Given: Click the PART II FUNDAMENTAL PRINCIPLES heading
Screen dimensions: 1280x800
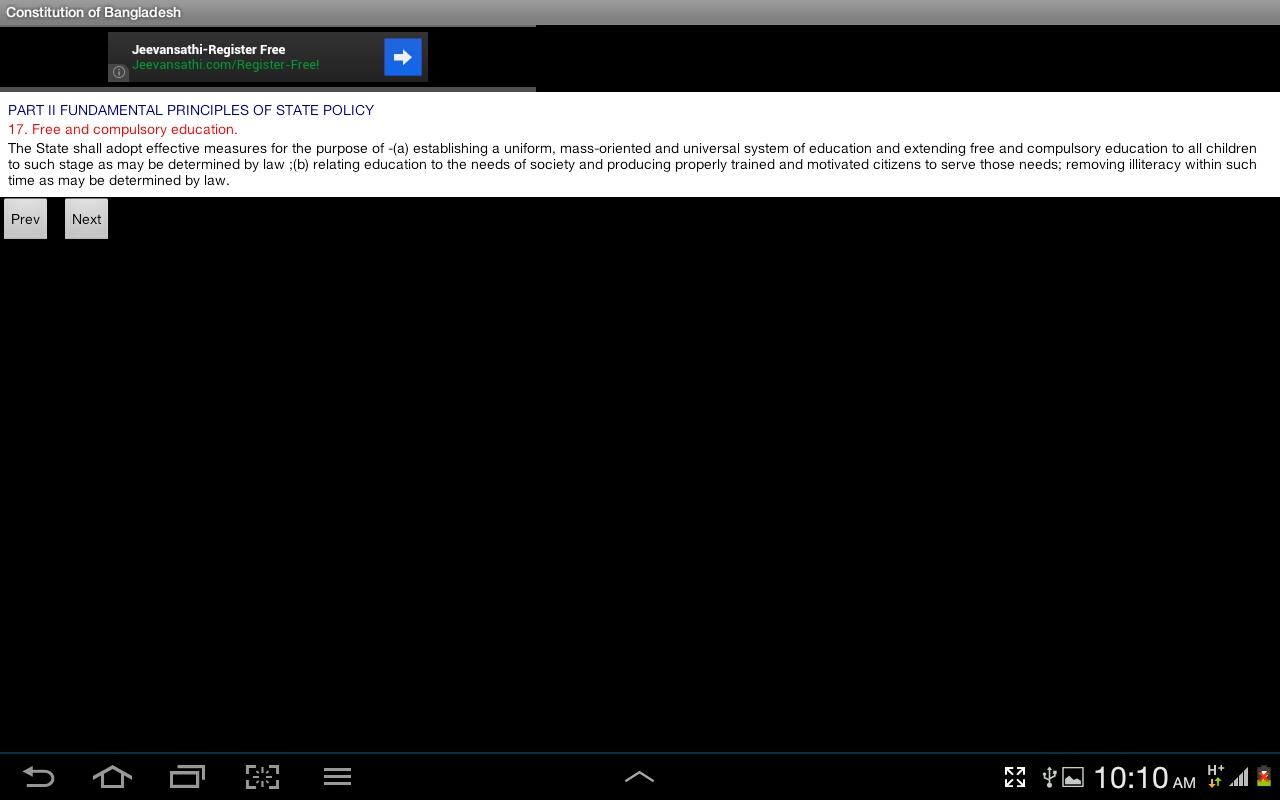Looking at the screenshot, I should point(191,110).
